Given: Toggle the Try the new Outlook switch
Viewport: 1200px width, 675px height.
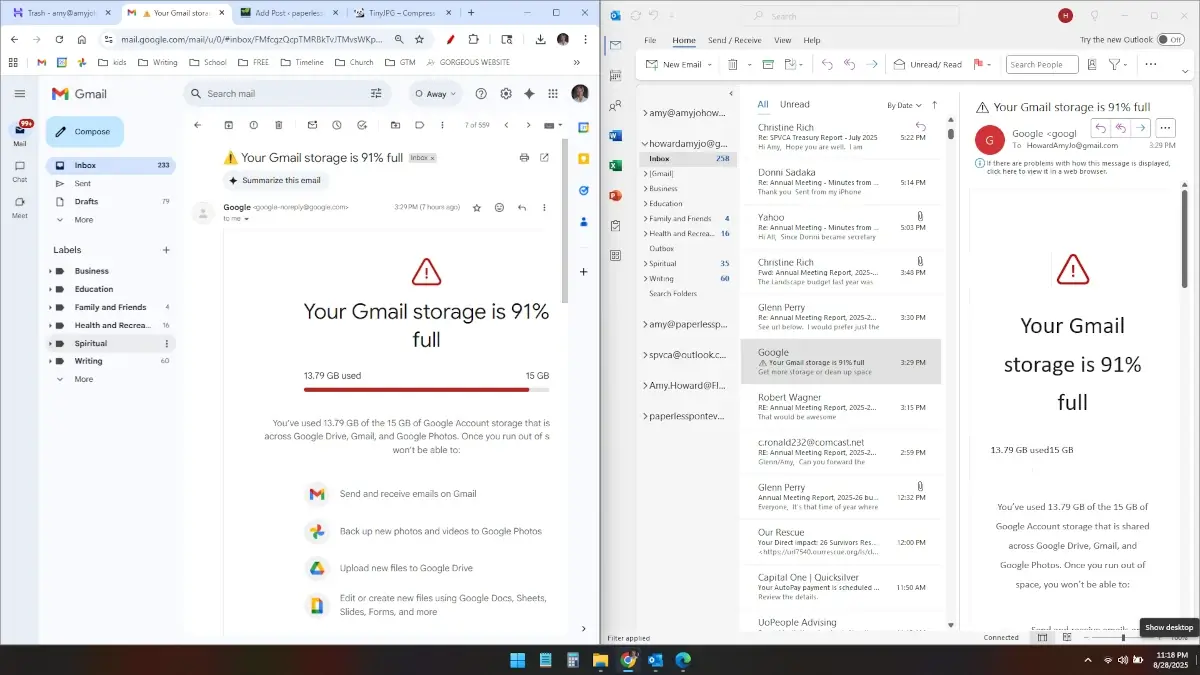Looking at the screenshot, I should 1170,40.
